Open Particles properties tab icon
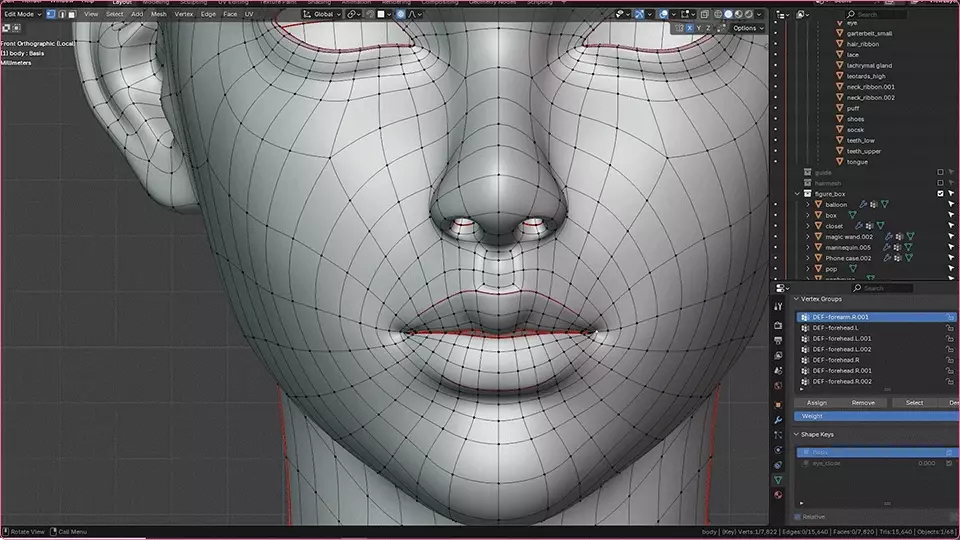This screenshot has height=540, width=960. tap(778, 435)
